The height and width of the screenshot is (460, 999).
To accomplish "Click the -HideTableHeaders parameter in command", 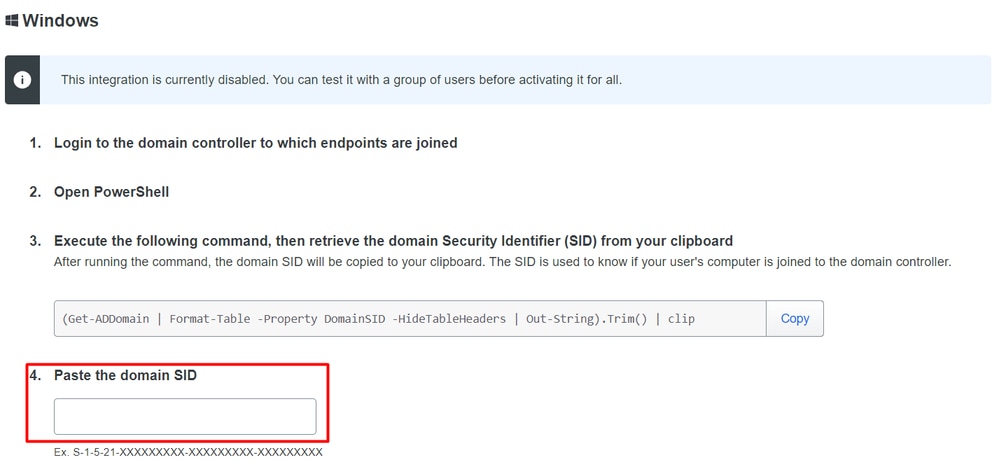I will click(449, 319).
